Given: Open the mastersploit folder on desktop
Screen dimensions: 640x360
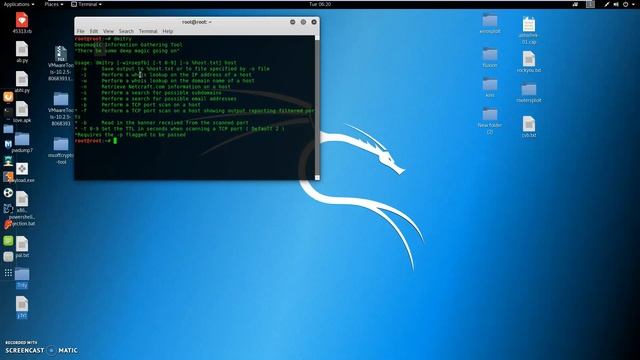Looking at the screenshot, I should click(529, 89).
